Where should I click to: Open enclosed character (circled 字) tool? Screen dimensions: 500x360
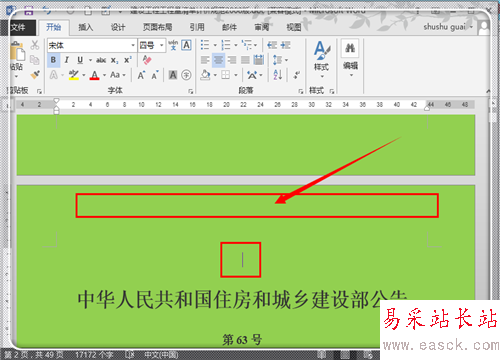point(186,75)
